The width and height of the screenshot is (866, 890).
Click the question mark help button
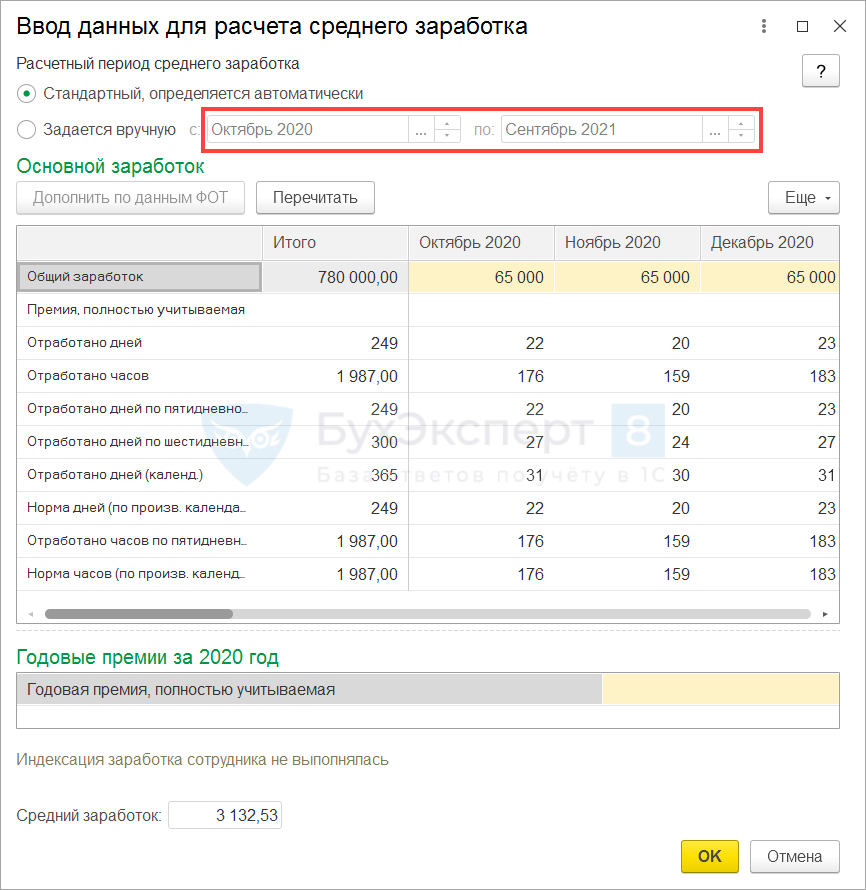(x=820, y=72)
